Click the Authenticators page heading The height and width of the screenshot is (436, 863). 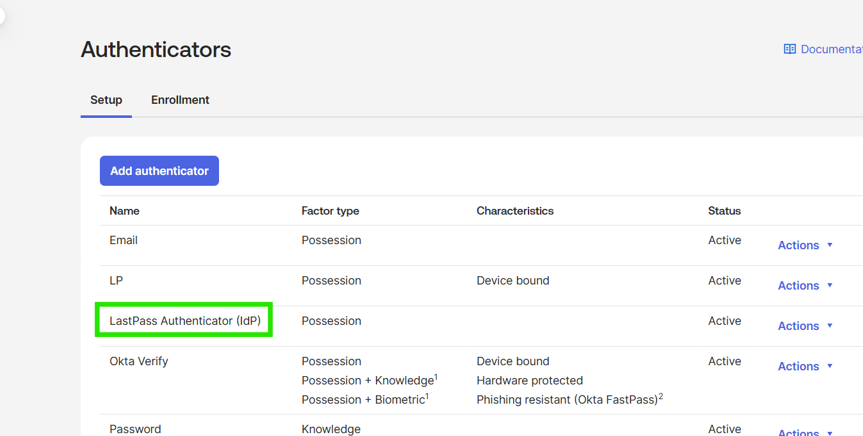(x=156, y=49)
